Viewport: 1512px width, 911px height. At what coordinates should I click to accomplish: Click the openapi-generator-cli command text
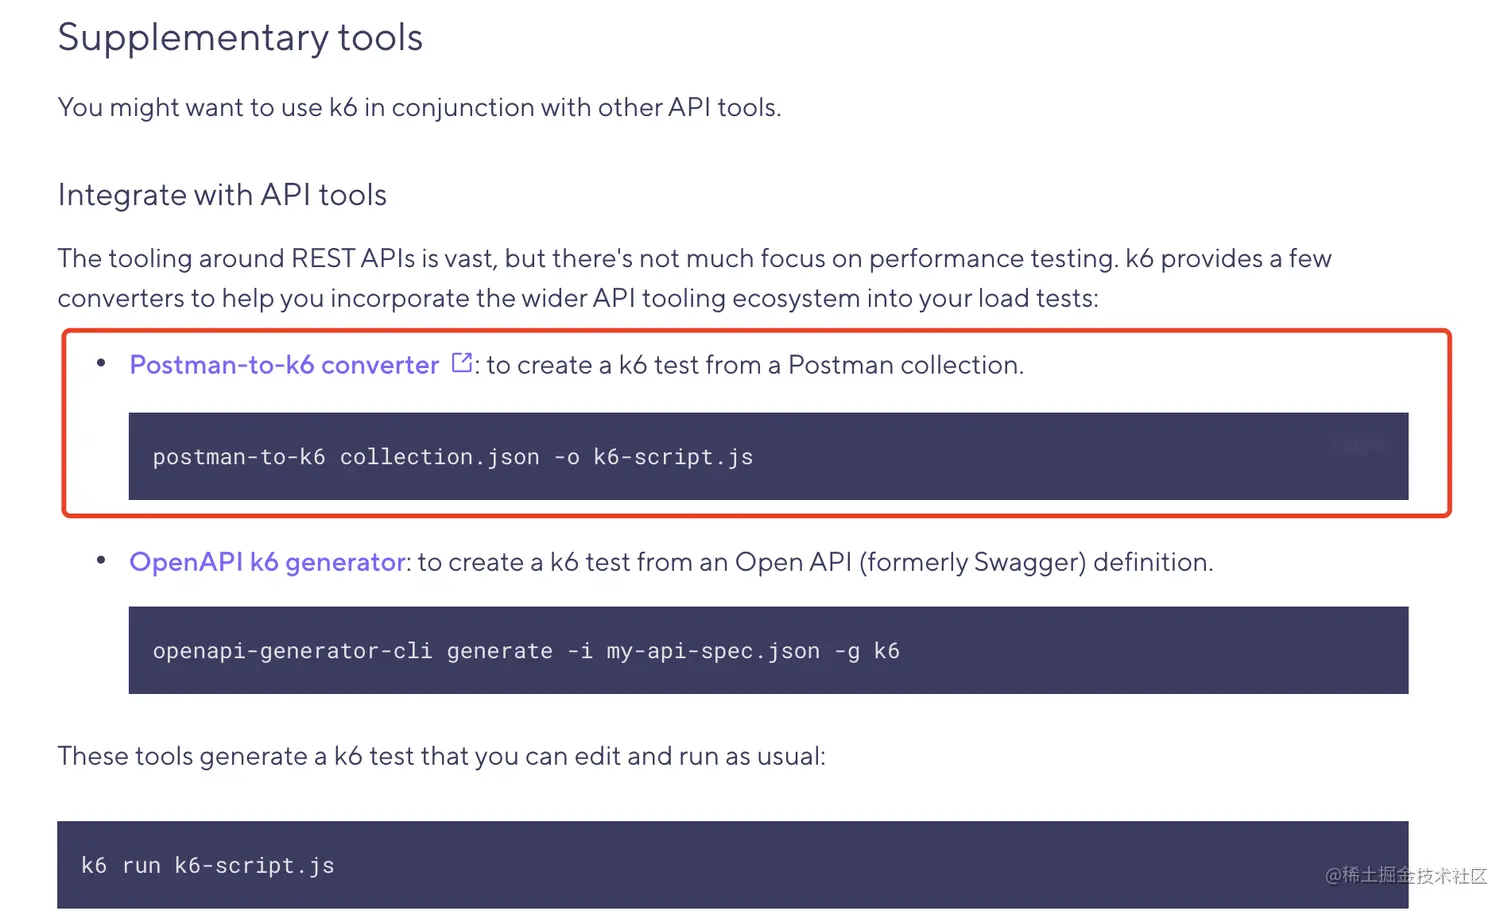(x=525, y=651)
